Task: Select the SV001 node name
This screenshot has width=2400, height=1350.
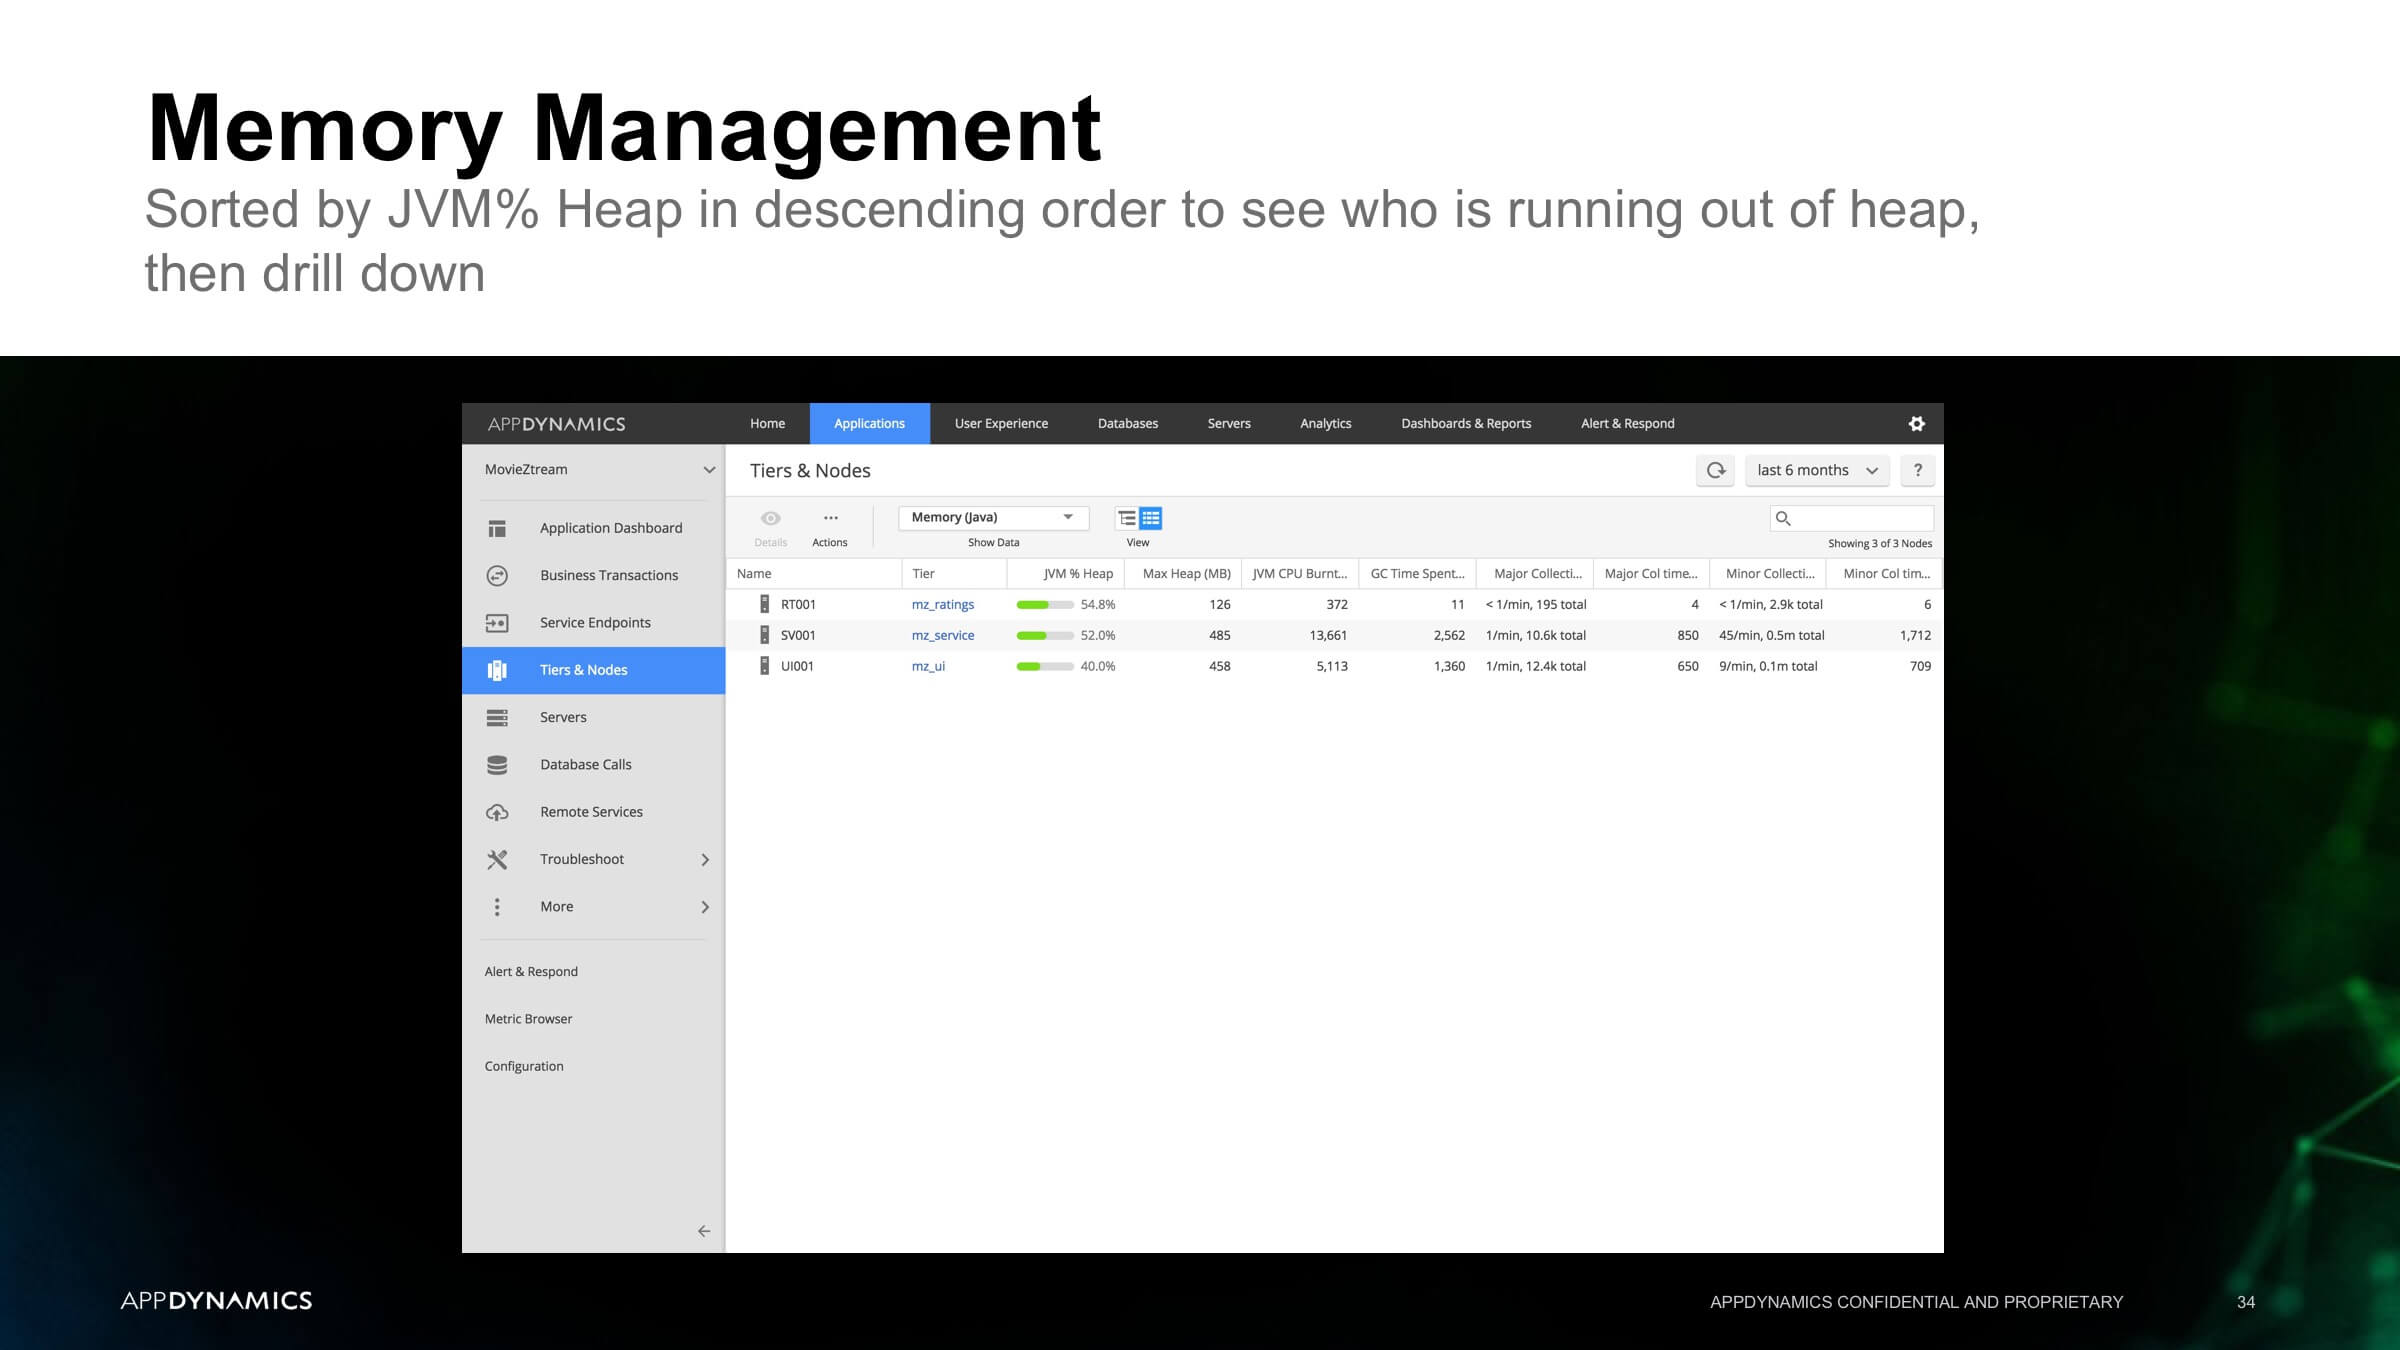Action: point(798,635)
